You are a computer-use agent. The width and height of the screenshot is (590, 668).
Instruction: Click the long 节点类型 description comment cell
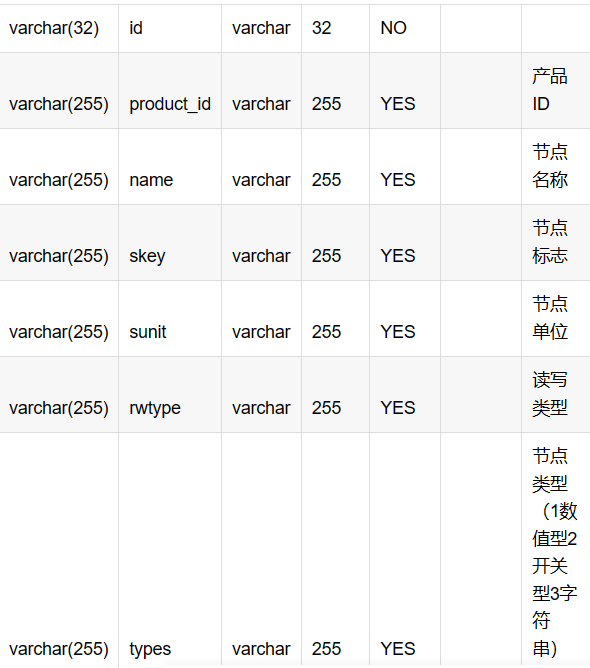pyautogui.click(x=555, y=550)
